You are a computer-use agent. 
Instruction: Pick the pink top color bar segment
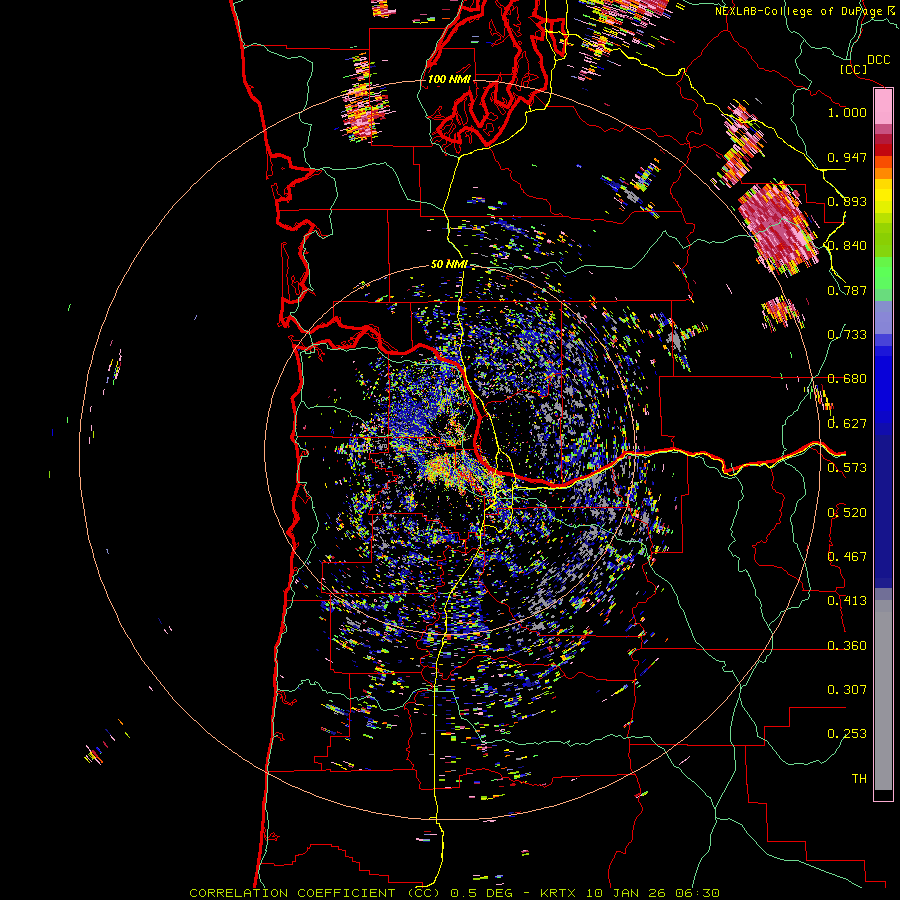pos(883,106)
